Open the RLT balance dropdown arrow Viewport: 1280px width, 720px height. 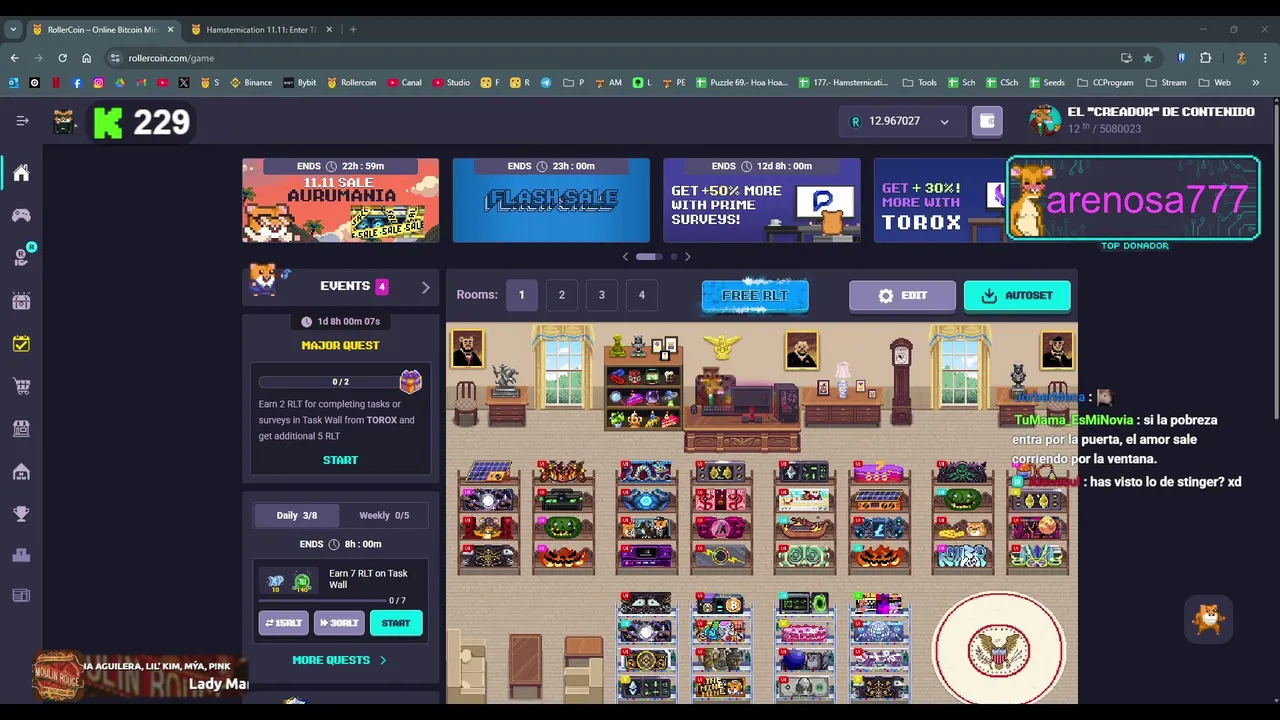[944, 121]
